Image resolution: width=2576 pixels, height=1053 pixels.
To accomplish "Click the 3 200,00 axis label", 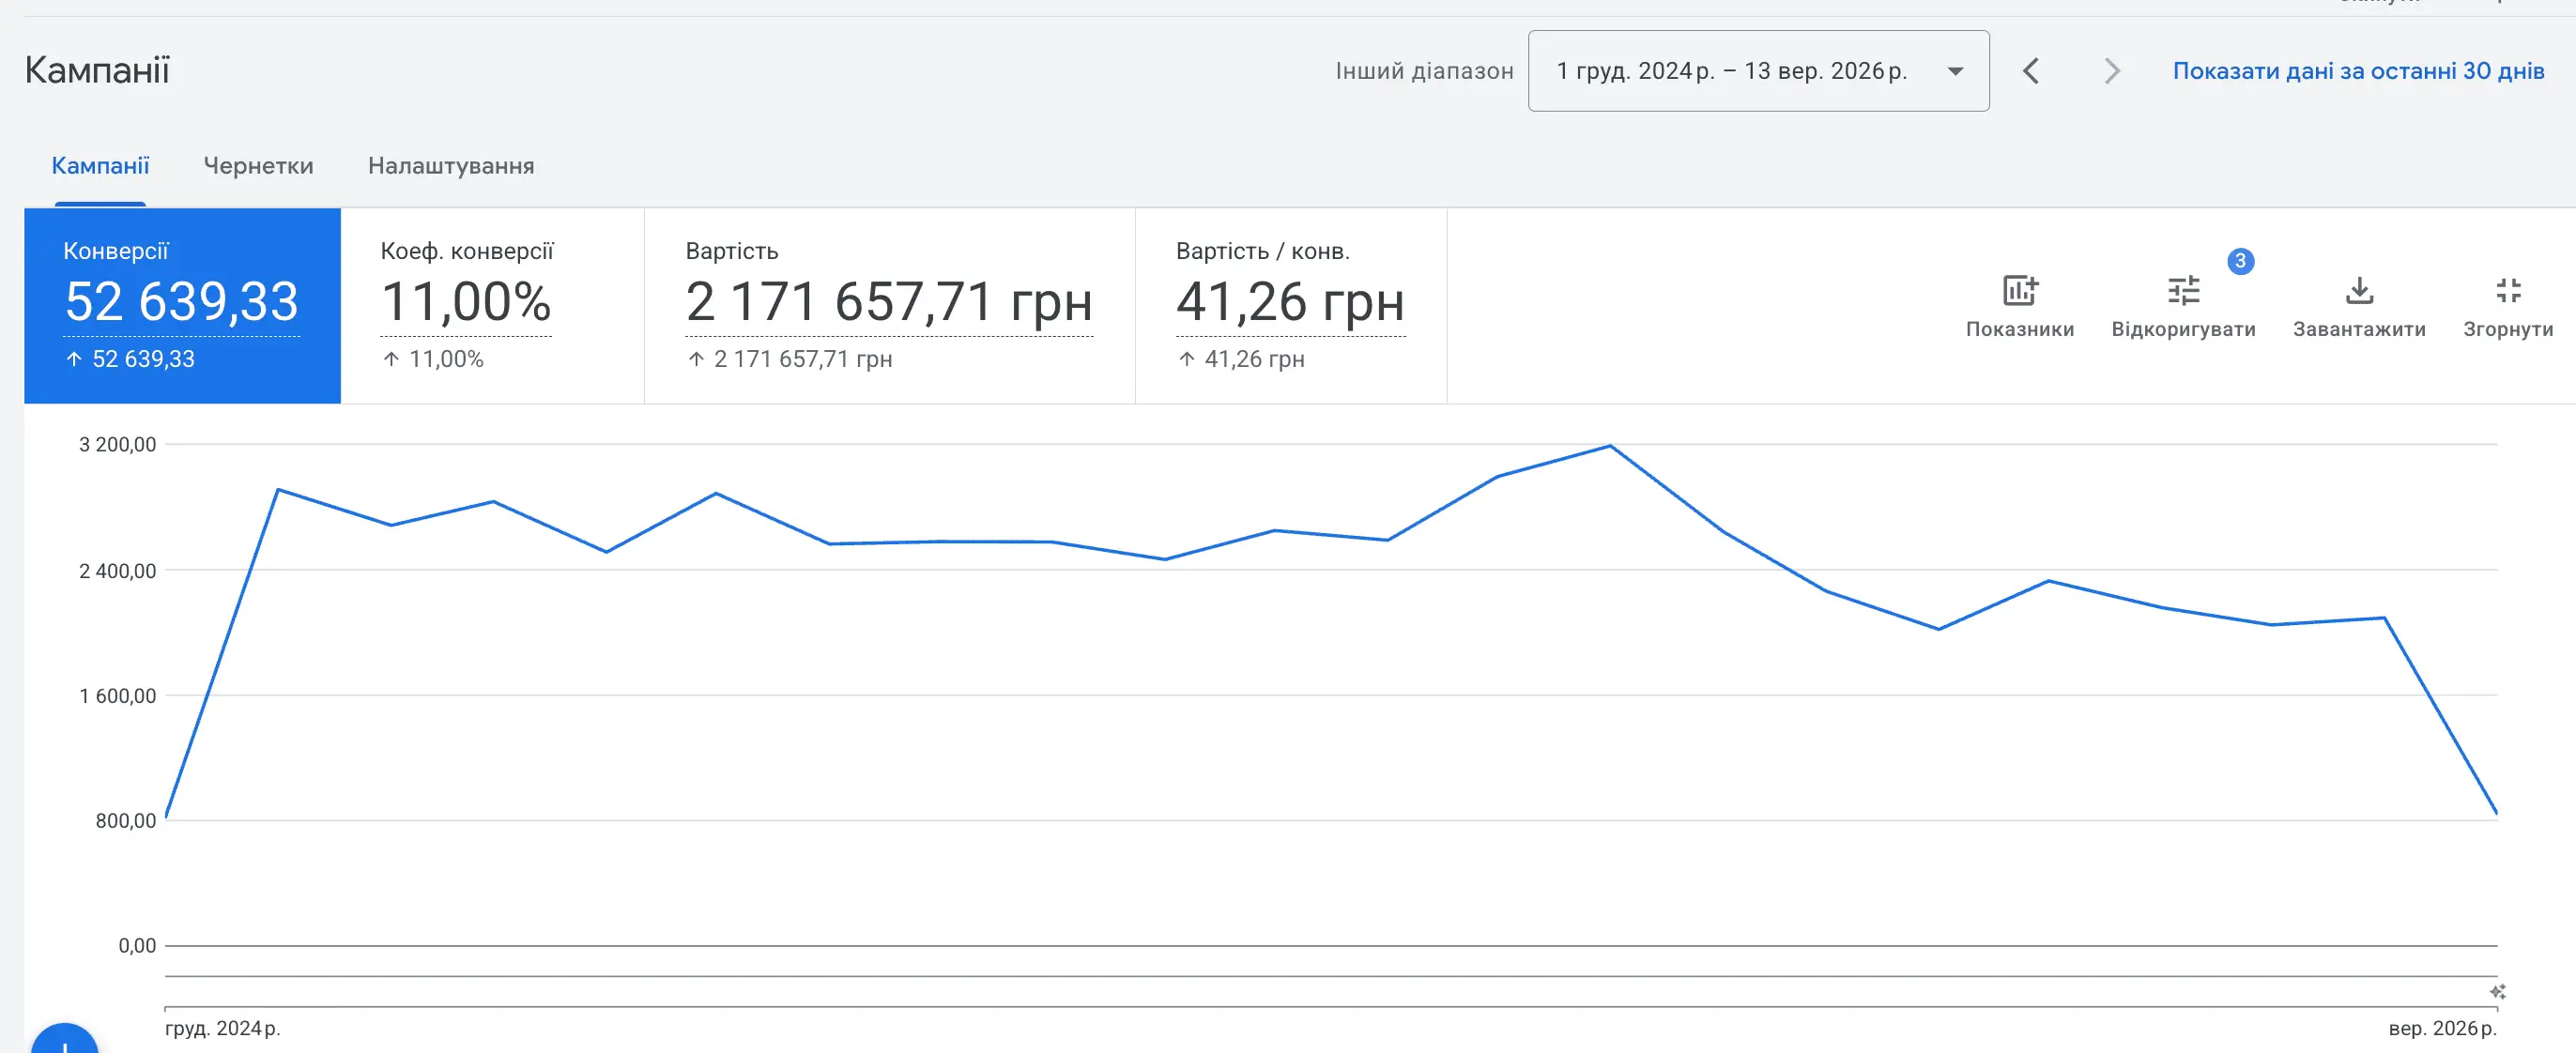I will click(118, 444).
